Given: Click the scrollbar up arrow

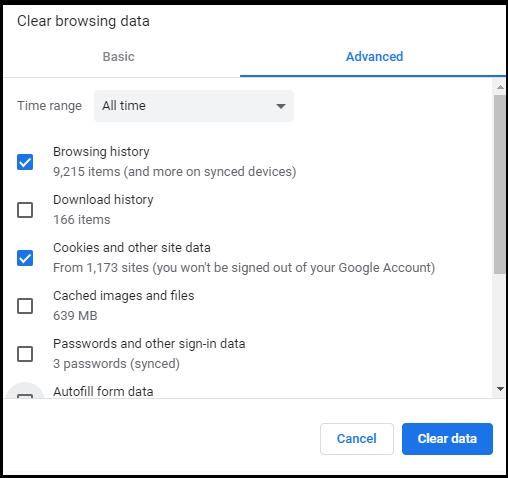Looking at the screenshot, I should coord(500,87).
